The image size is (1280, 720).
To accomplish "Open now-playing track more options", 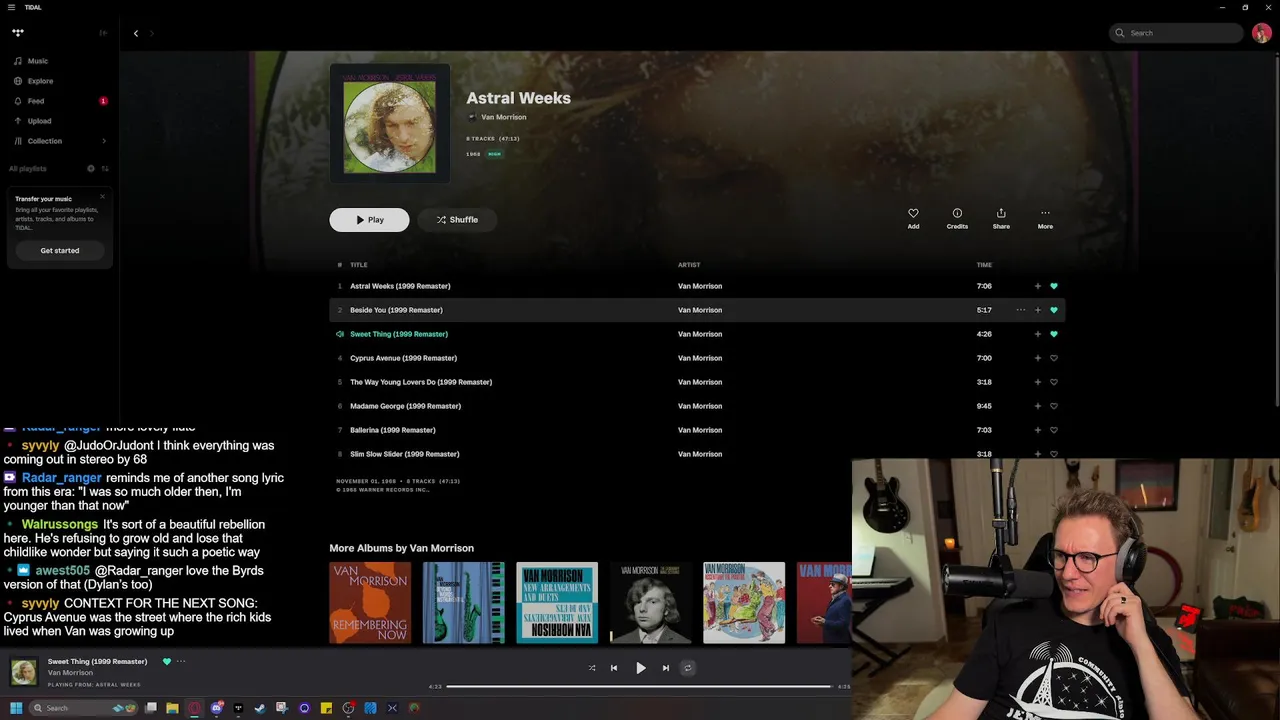I will click(x=181, y=661).
